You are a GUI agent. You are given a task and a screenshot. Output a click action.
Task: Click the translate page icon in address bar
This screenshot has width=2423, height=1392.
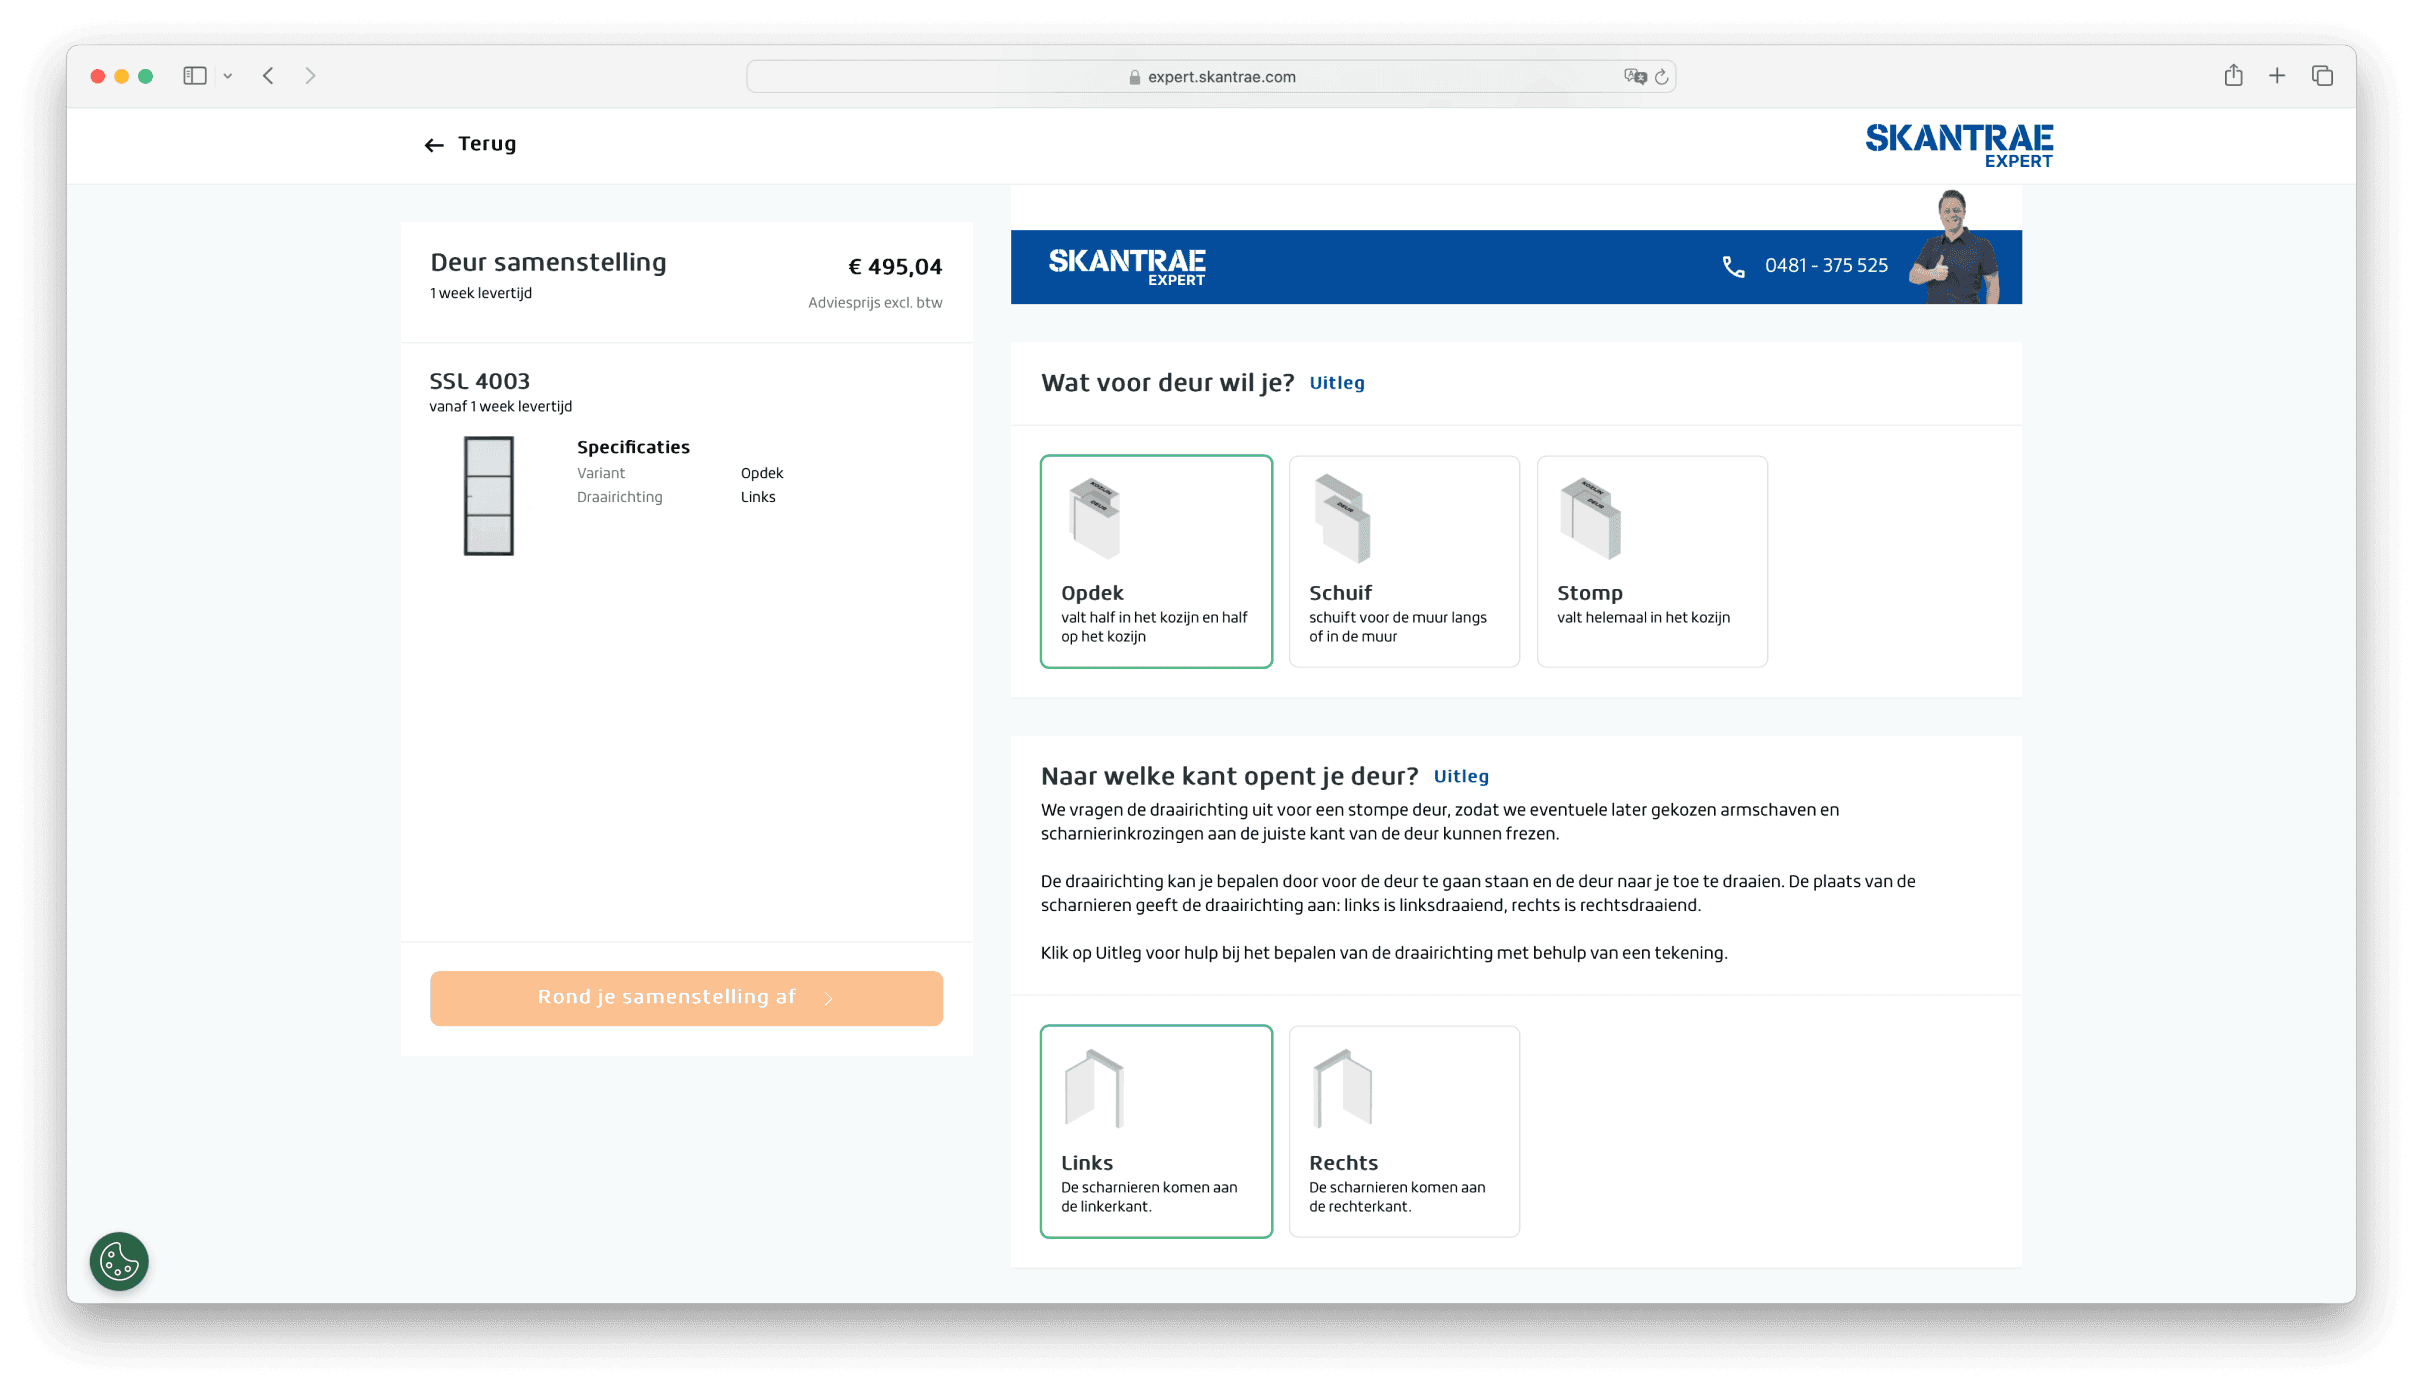(x=1635, y=77)
